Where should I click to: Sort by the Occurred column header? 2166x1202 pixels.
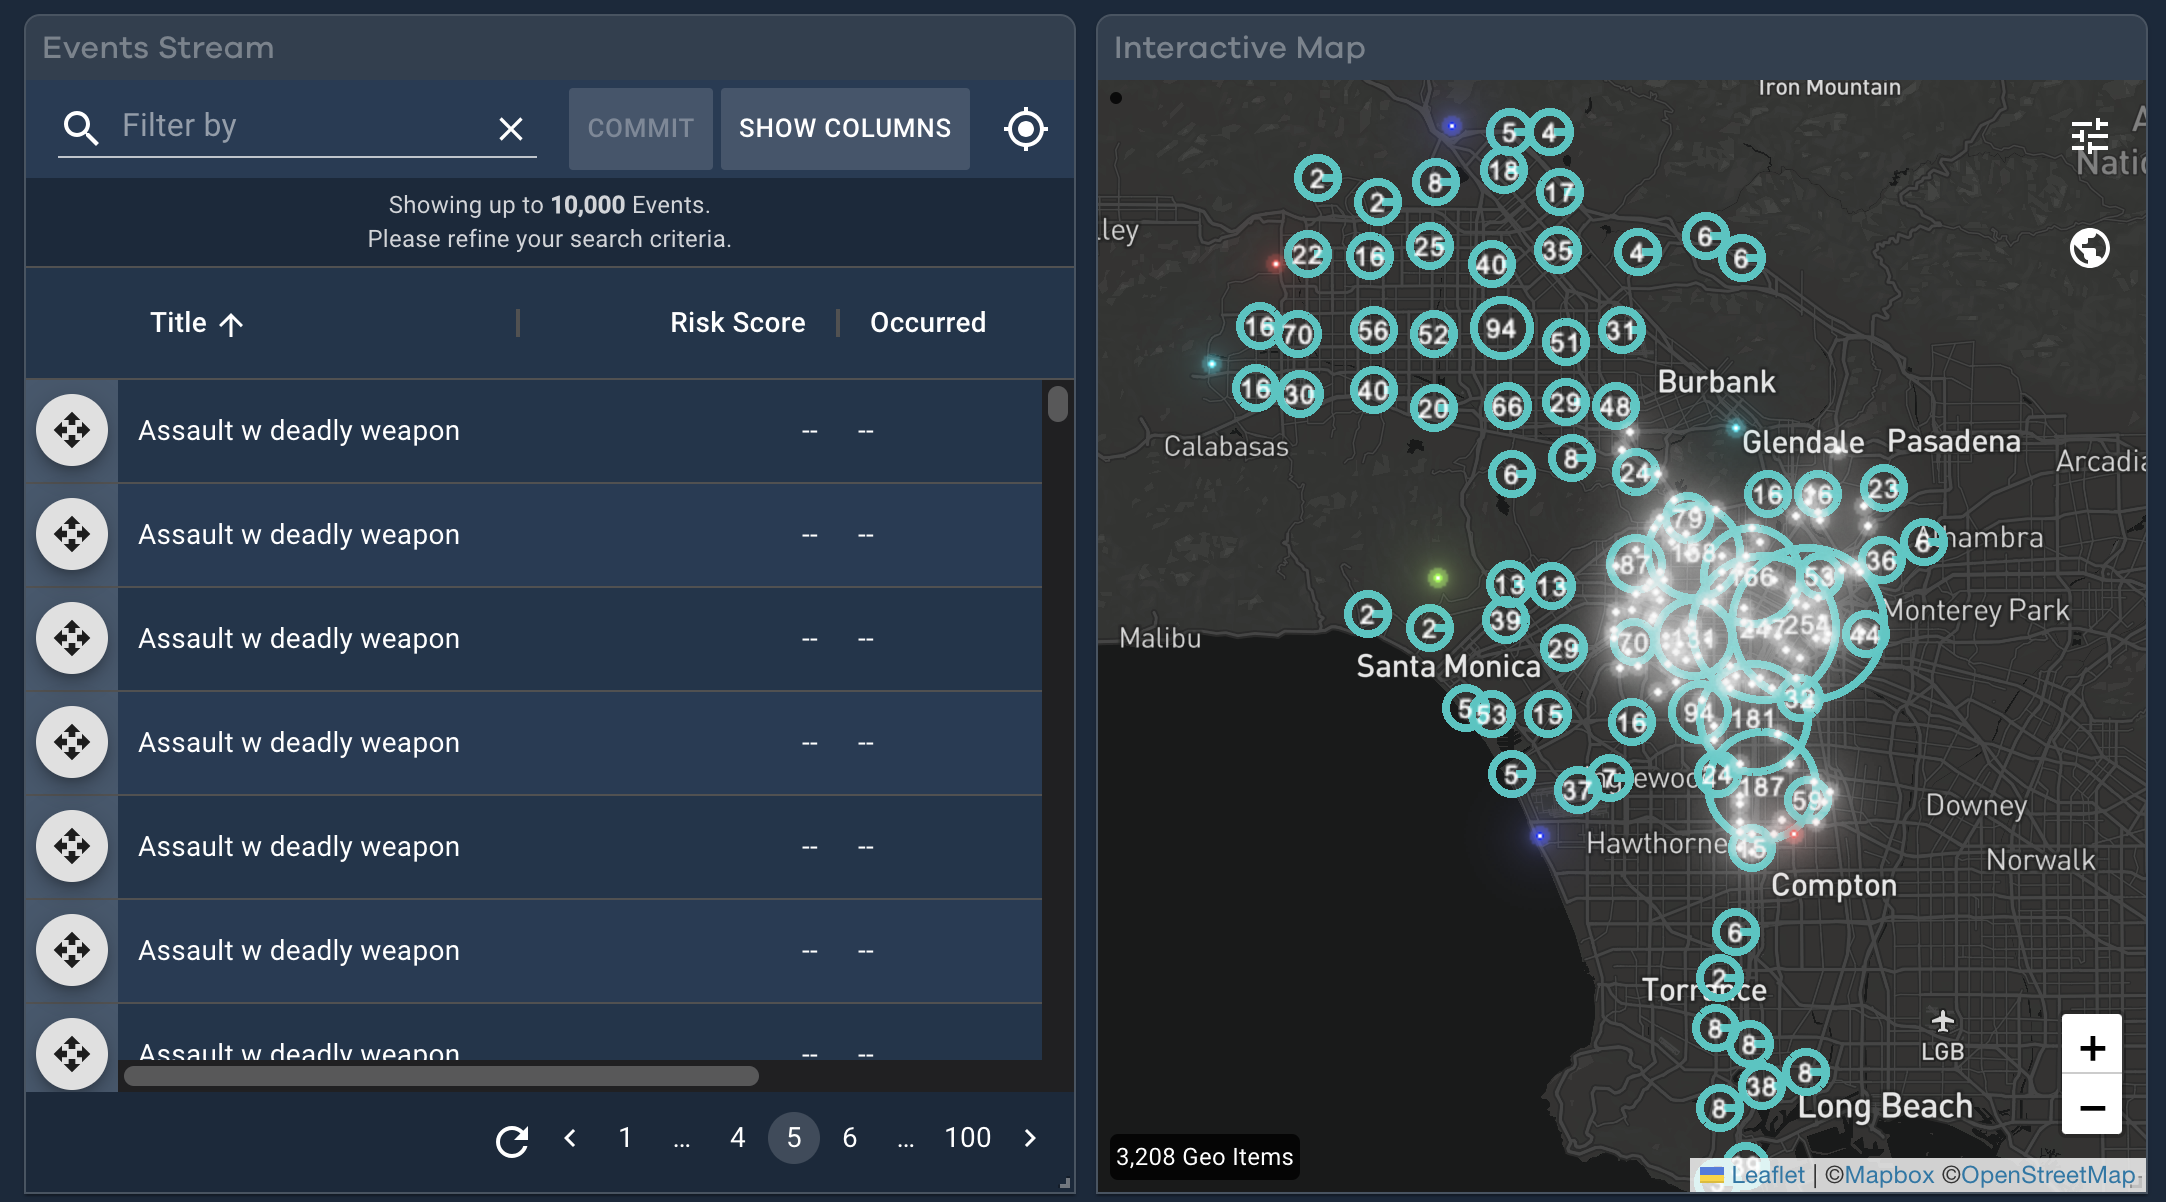click(927, 323)
